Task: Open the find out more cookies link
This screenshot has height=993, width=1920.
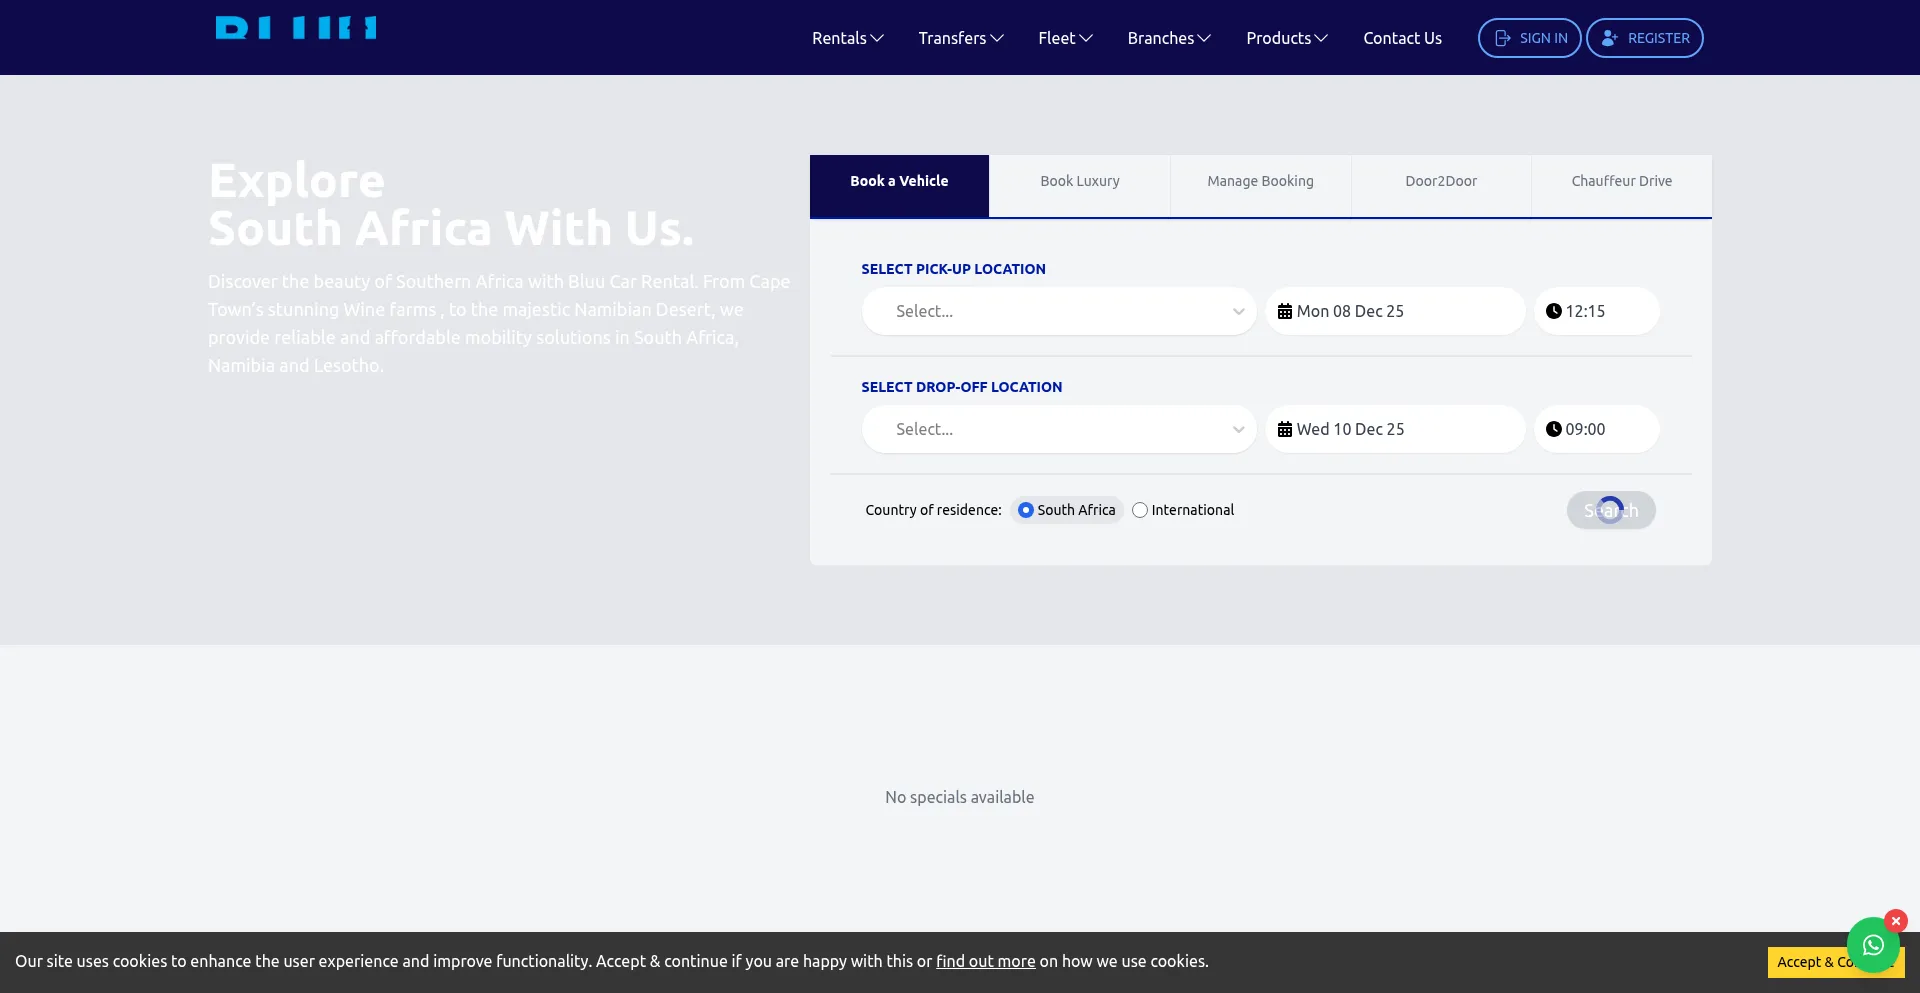Action: point(985,961)
